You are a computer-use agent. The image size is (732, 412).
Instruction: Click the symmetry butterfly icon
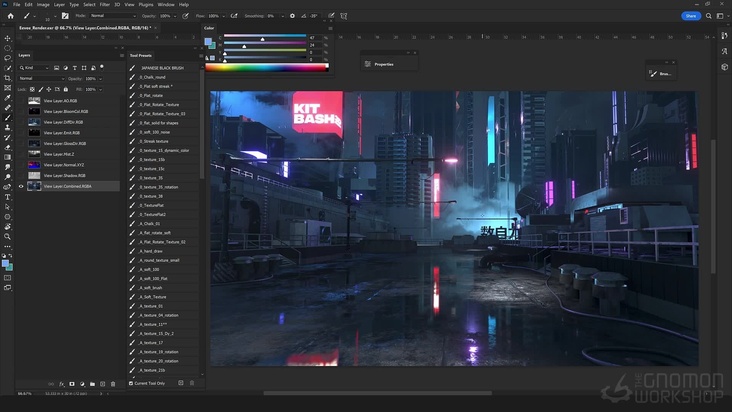click(344, 16)
